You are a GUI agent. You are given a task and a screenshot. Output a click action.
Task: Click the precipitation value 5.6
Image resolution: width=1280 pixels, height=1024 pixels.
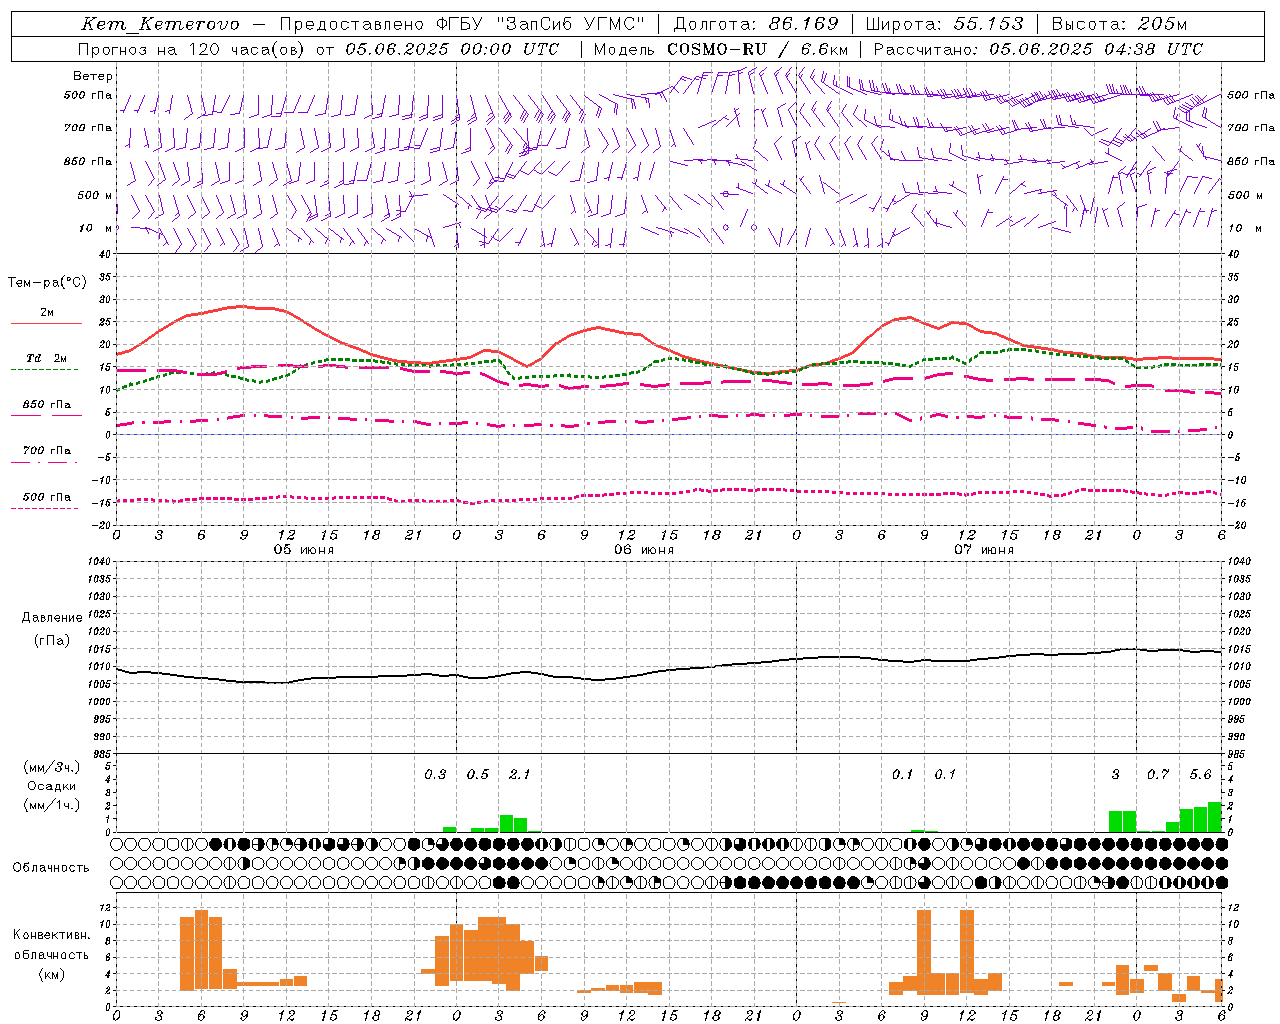tap(1200, 775)
